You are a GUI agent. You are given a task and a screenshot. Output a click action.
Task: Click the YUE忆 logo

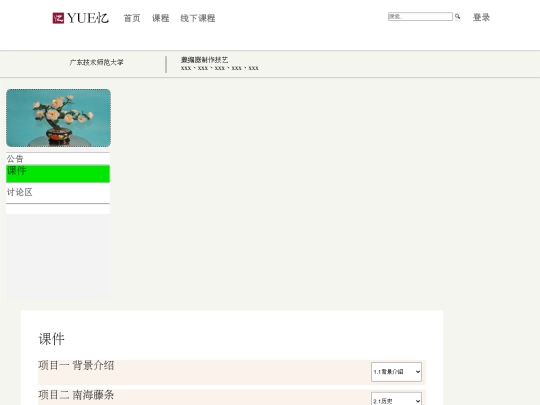[x=81, y=18]
